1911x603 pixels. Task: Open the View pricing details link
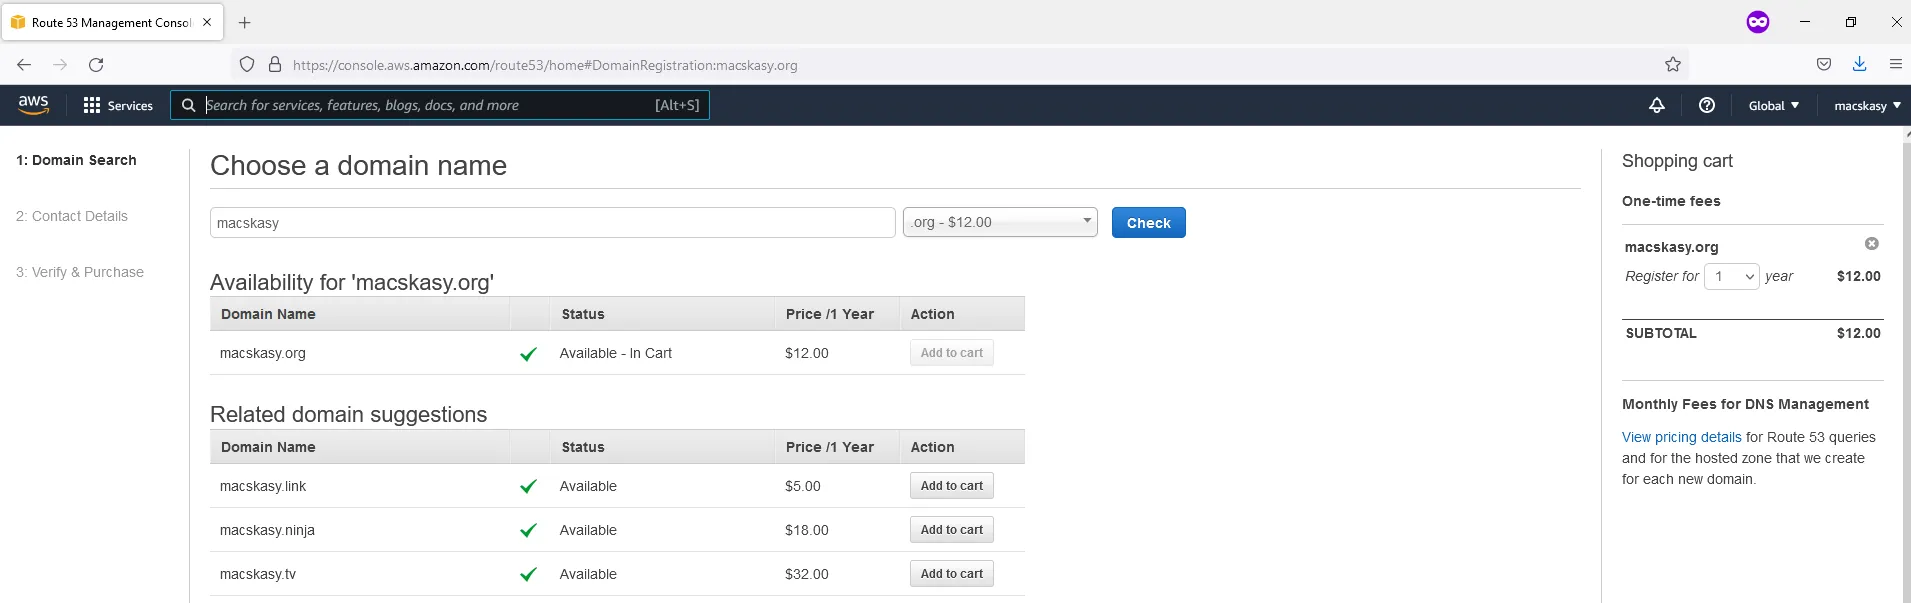(1682, 437)
